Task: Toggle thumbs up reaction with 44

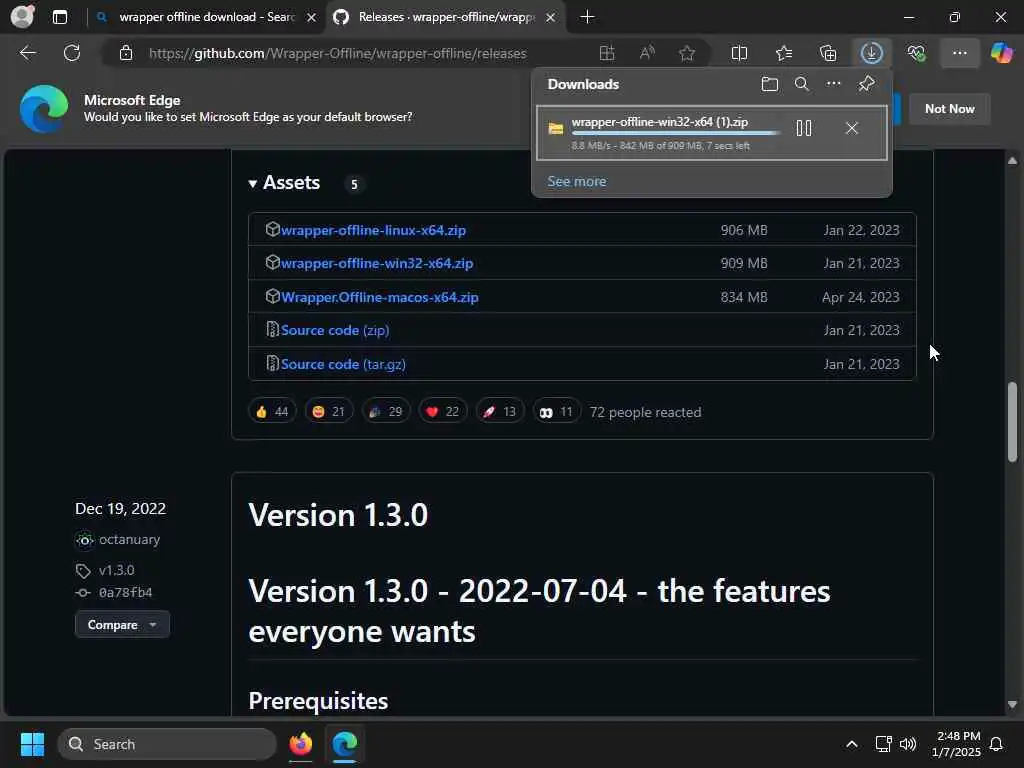Action: click(272, 411)
